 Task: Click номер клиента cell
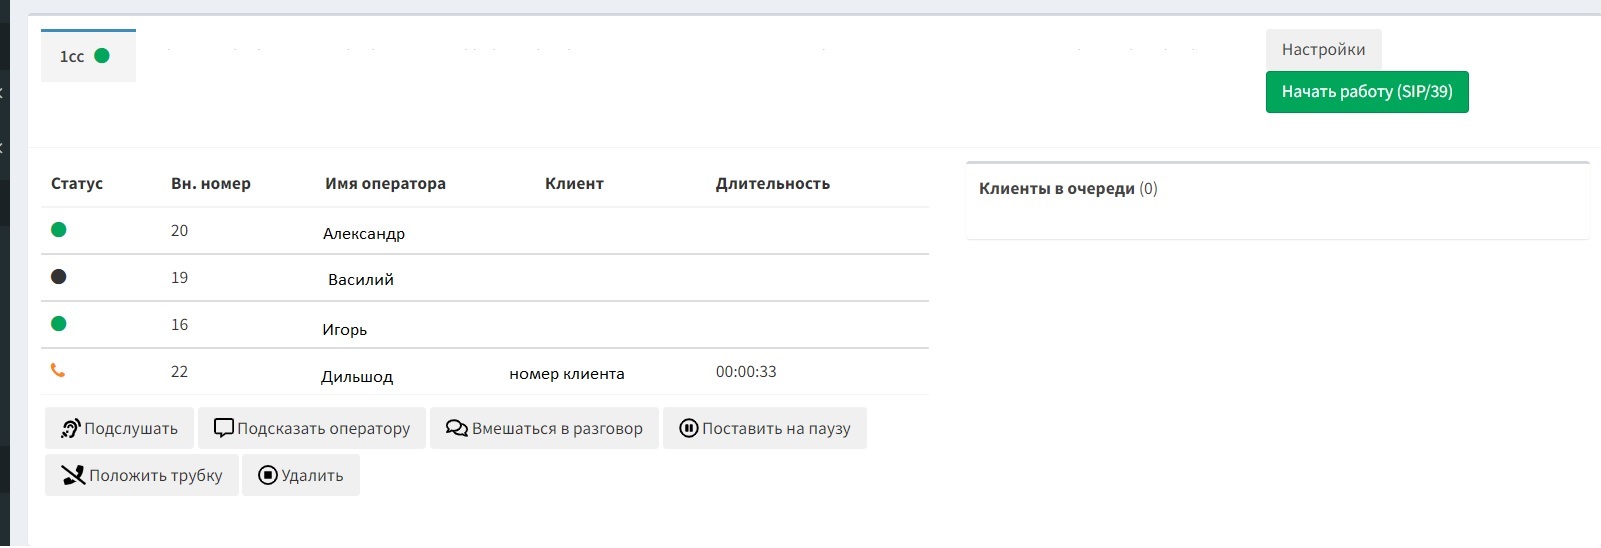click(567, 374)
